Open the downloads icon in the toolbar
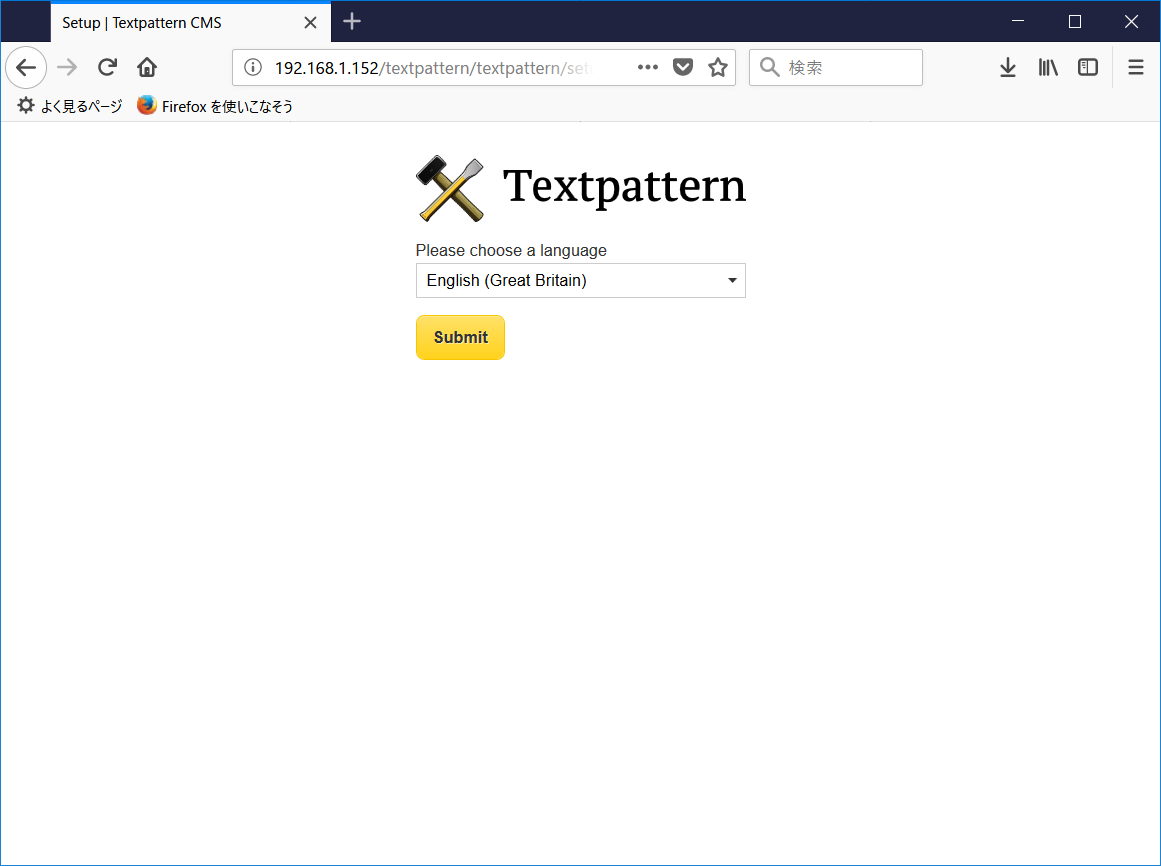Image resolution: width=1161 pixels, height=866 pixels. (1007, 67)
